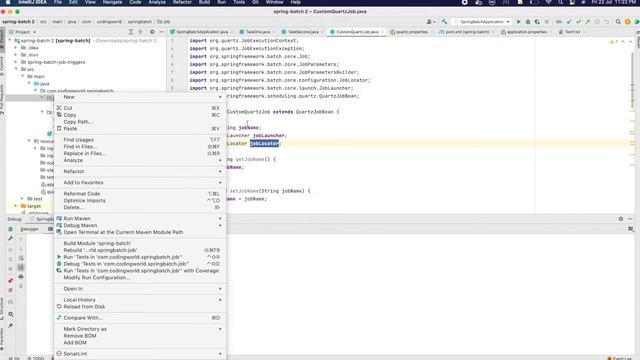Expand the Local History submenu
Image resolution: width=640 pixels, height=360 pixels.
point(140,300)
